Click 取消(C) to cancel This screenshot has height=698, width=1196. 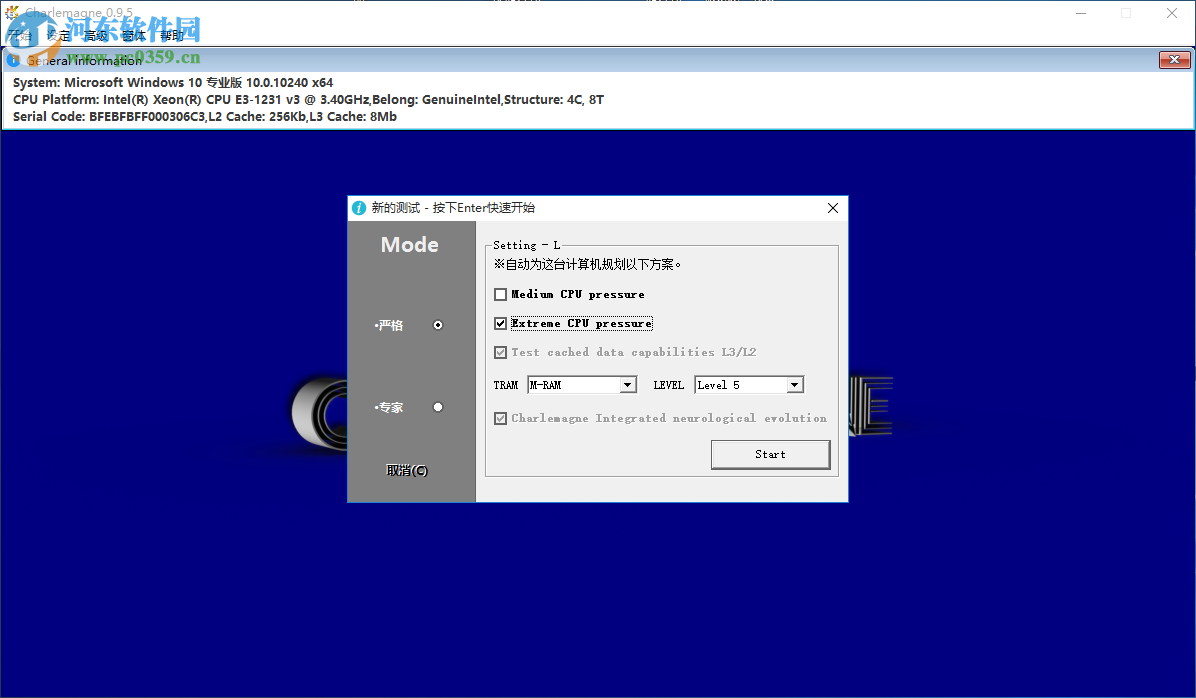(x=407, y=471)
